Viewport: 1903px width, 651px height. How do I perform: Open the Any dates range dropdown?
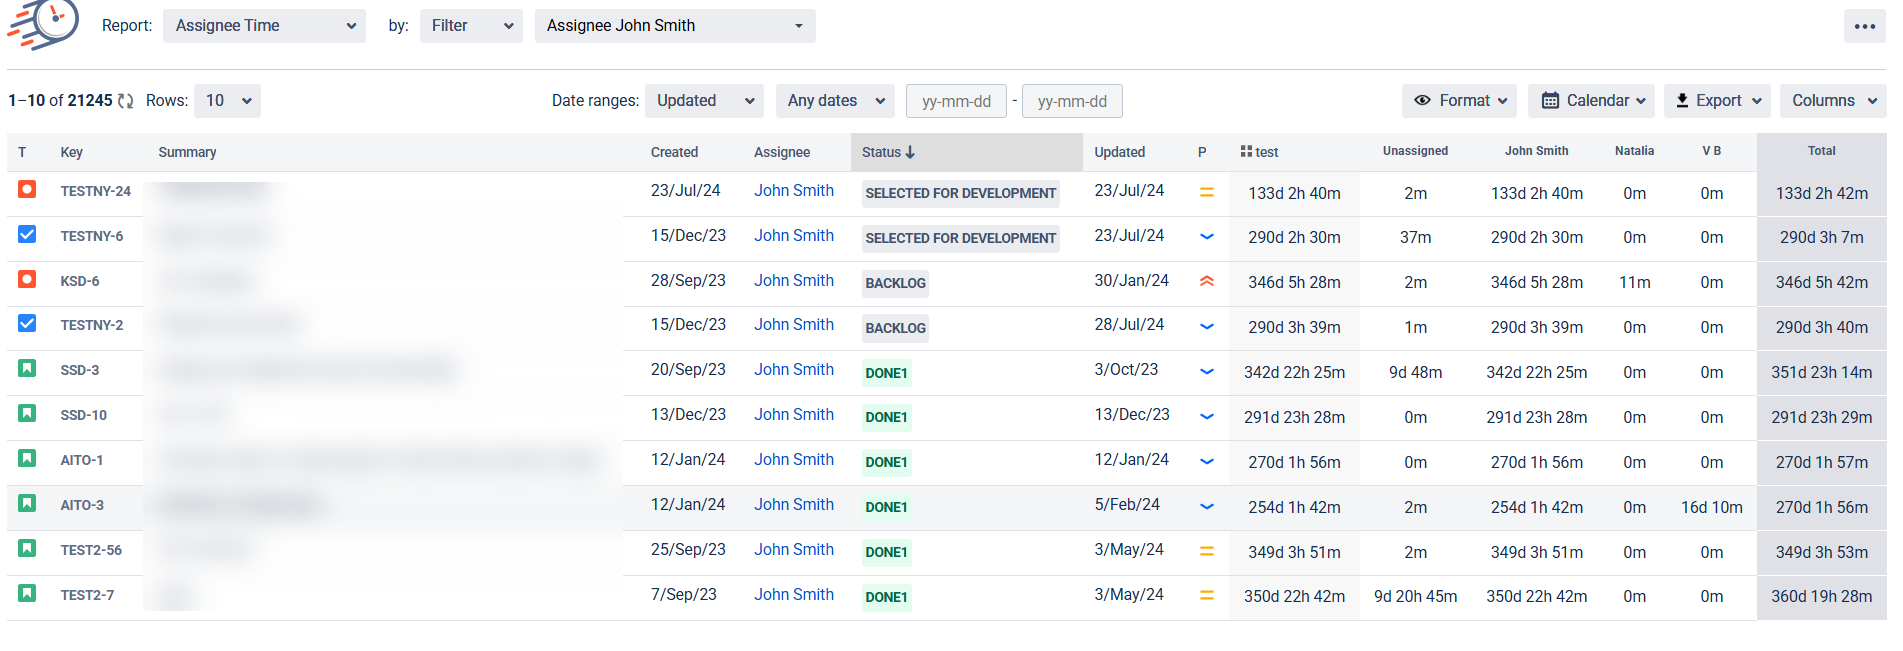tap(834, 101)
